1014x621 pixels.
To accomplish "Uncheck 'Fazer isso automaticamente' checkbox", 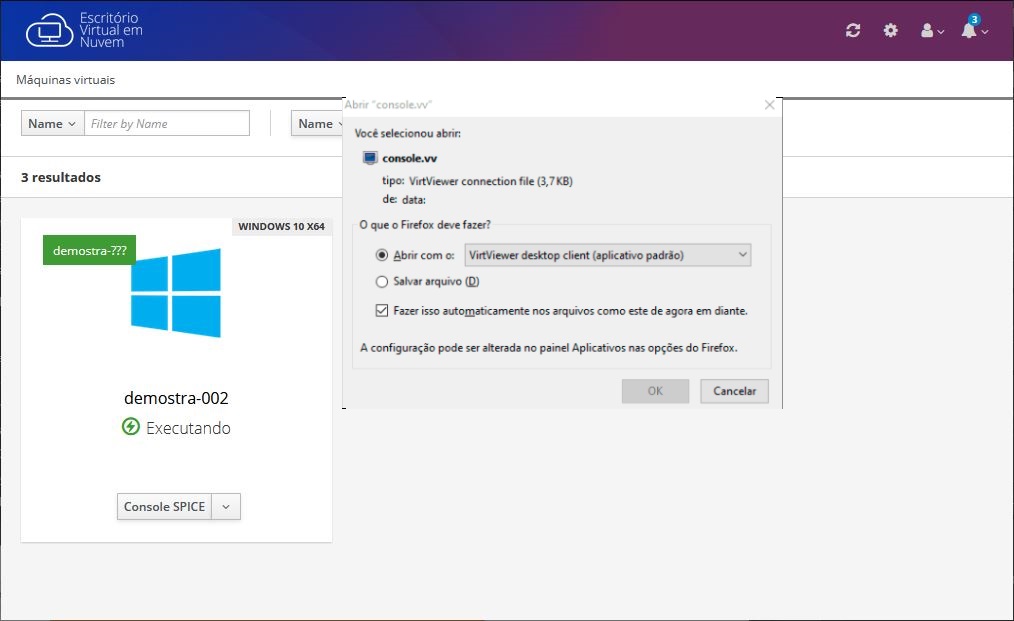I will tap(381, 311).
